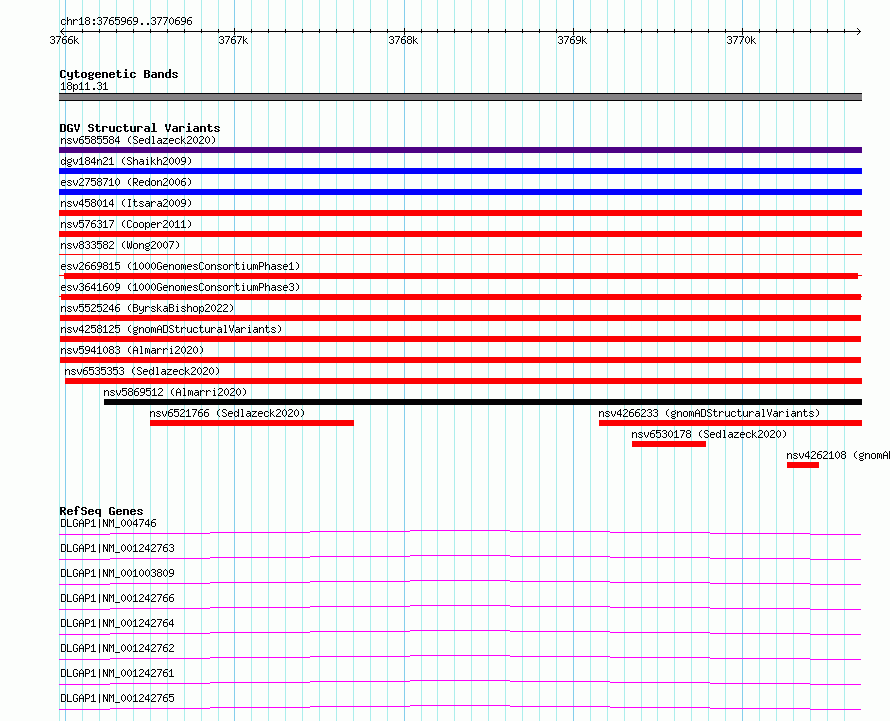890x721 pixels.
Task: Click the 3766k ruler label
Action: [x=64, y=40]
